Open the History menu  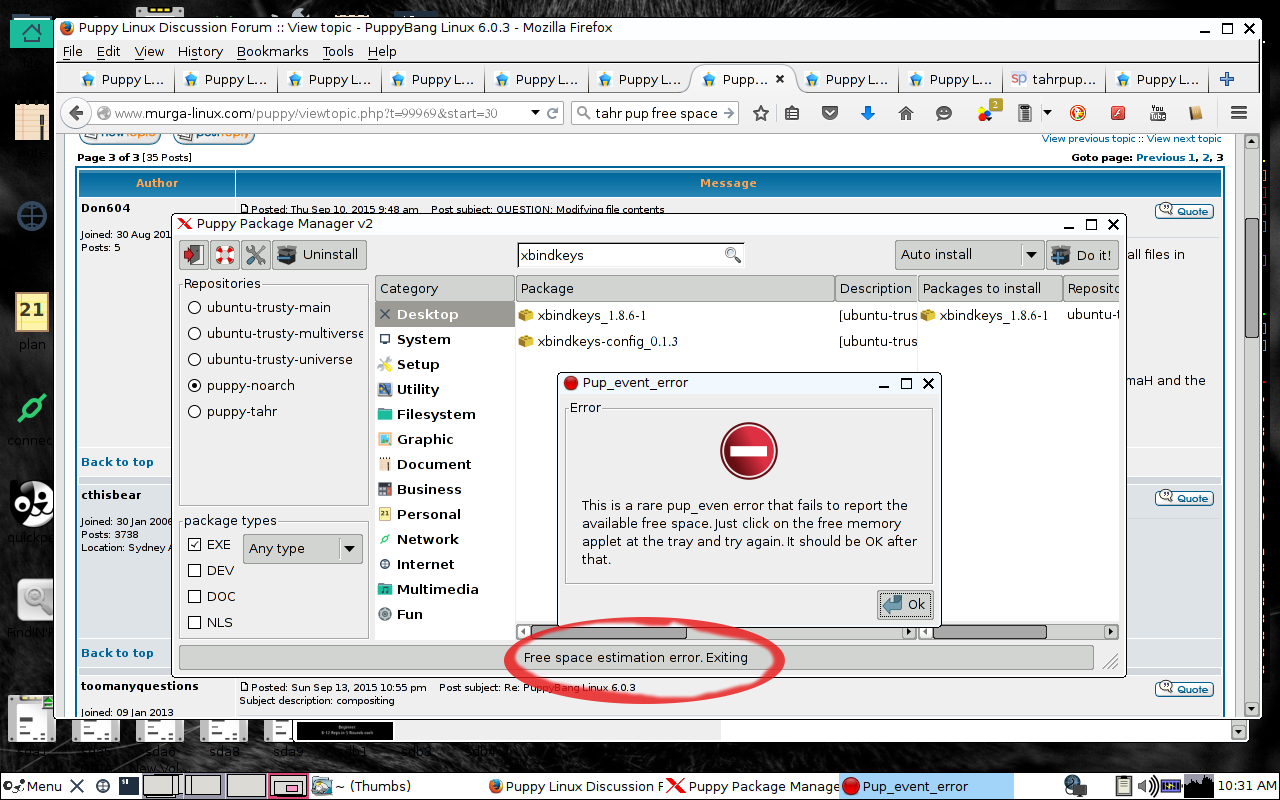[200, 51]
